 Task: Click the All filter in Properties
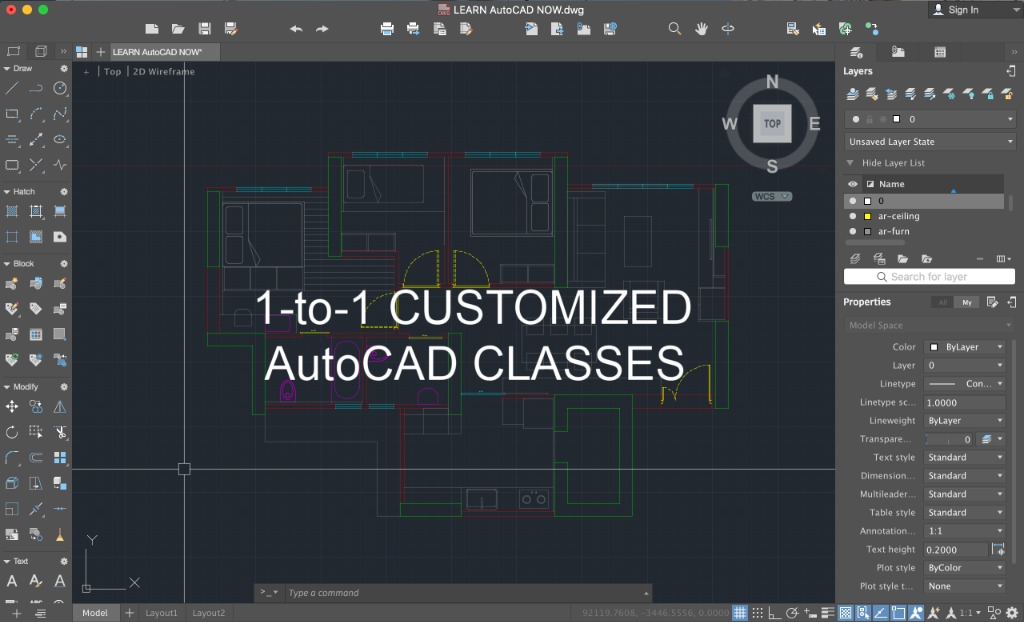pos(942,302)
